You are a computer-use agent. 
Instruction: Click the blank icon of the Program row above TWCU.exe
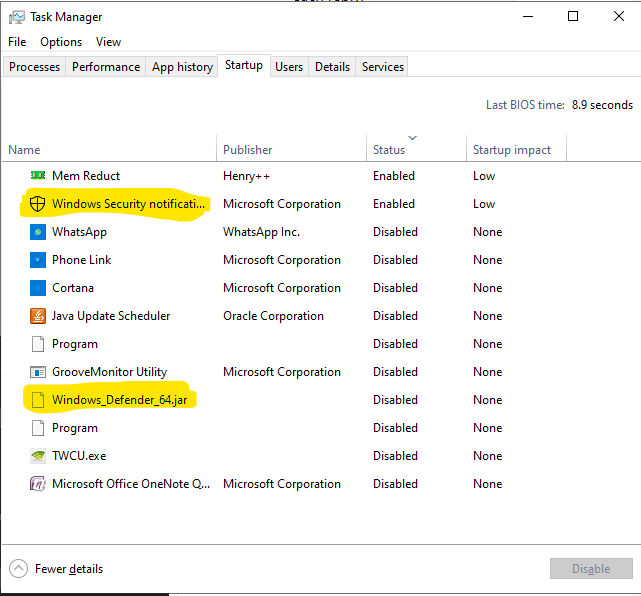click(x=38, y=428)
